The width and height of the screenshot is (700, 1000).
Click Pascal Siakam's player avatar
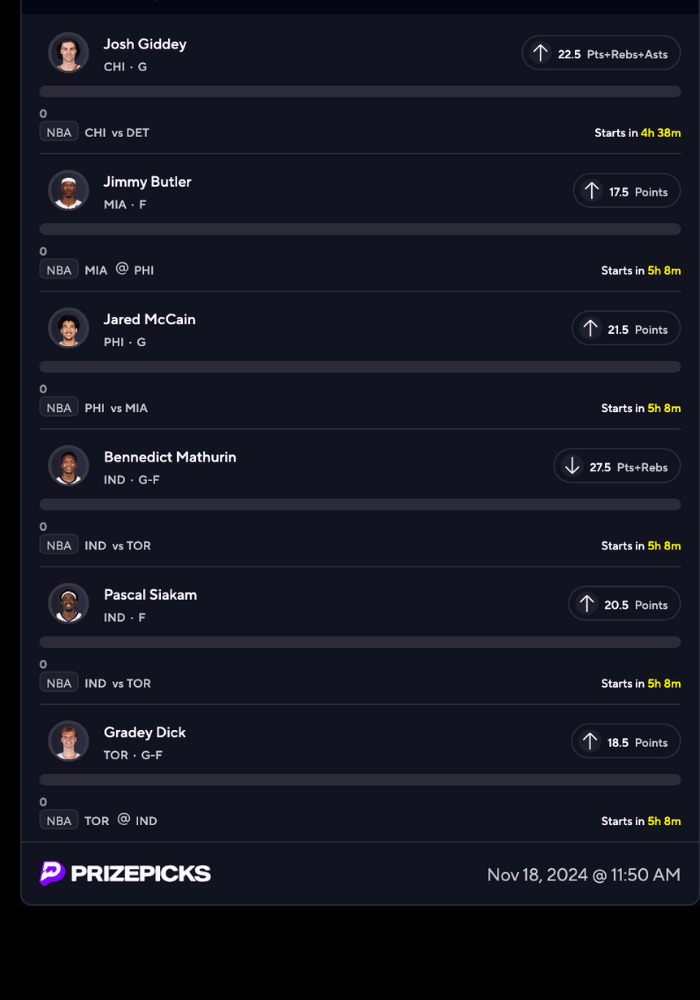click(x=68, y=603)
